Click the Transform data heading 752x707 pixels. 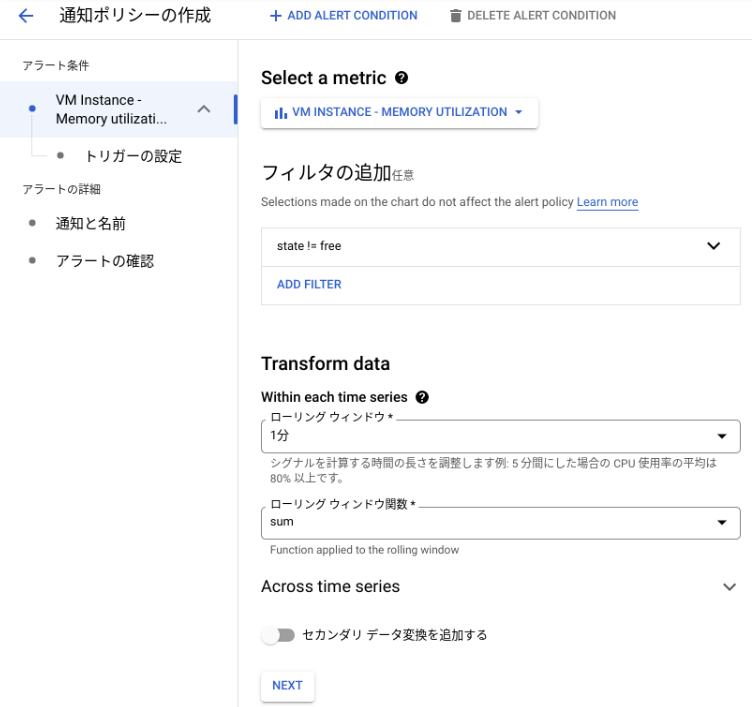point(325,364)
